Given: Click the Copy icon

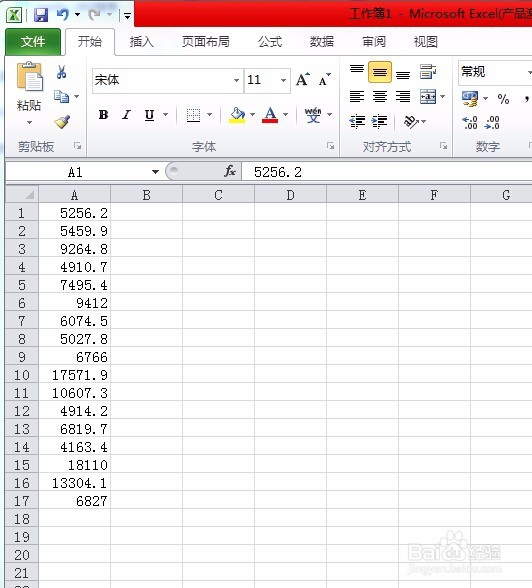Looking at the screenshot, I should point(61,97).
